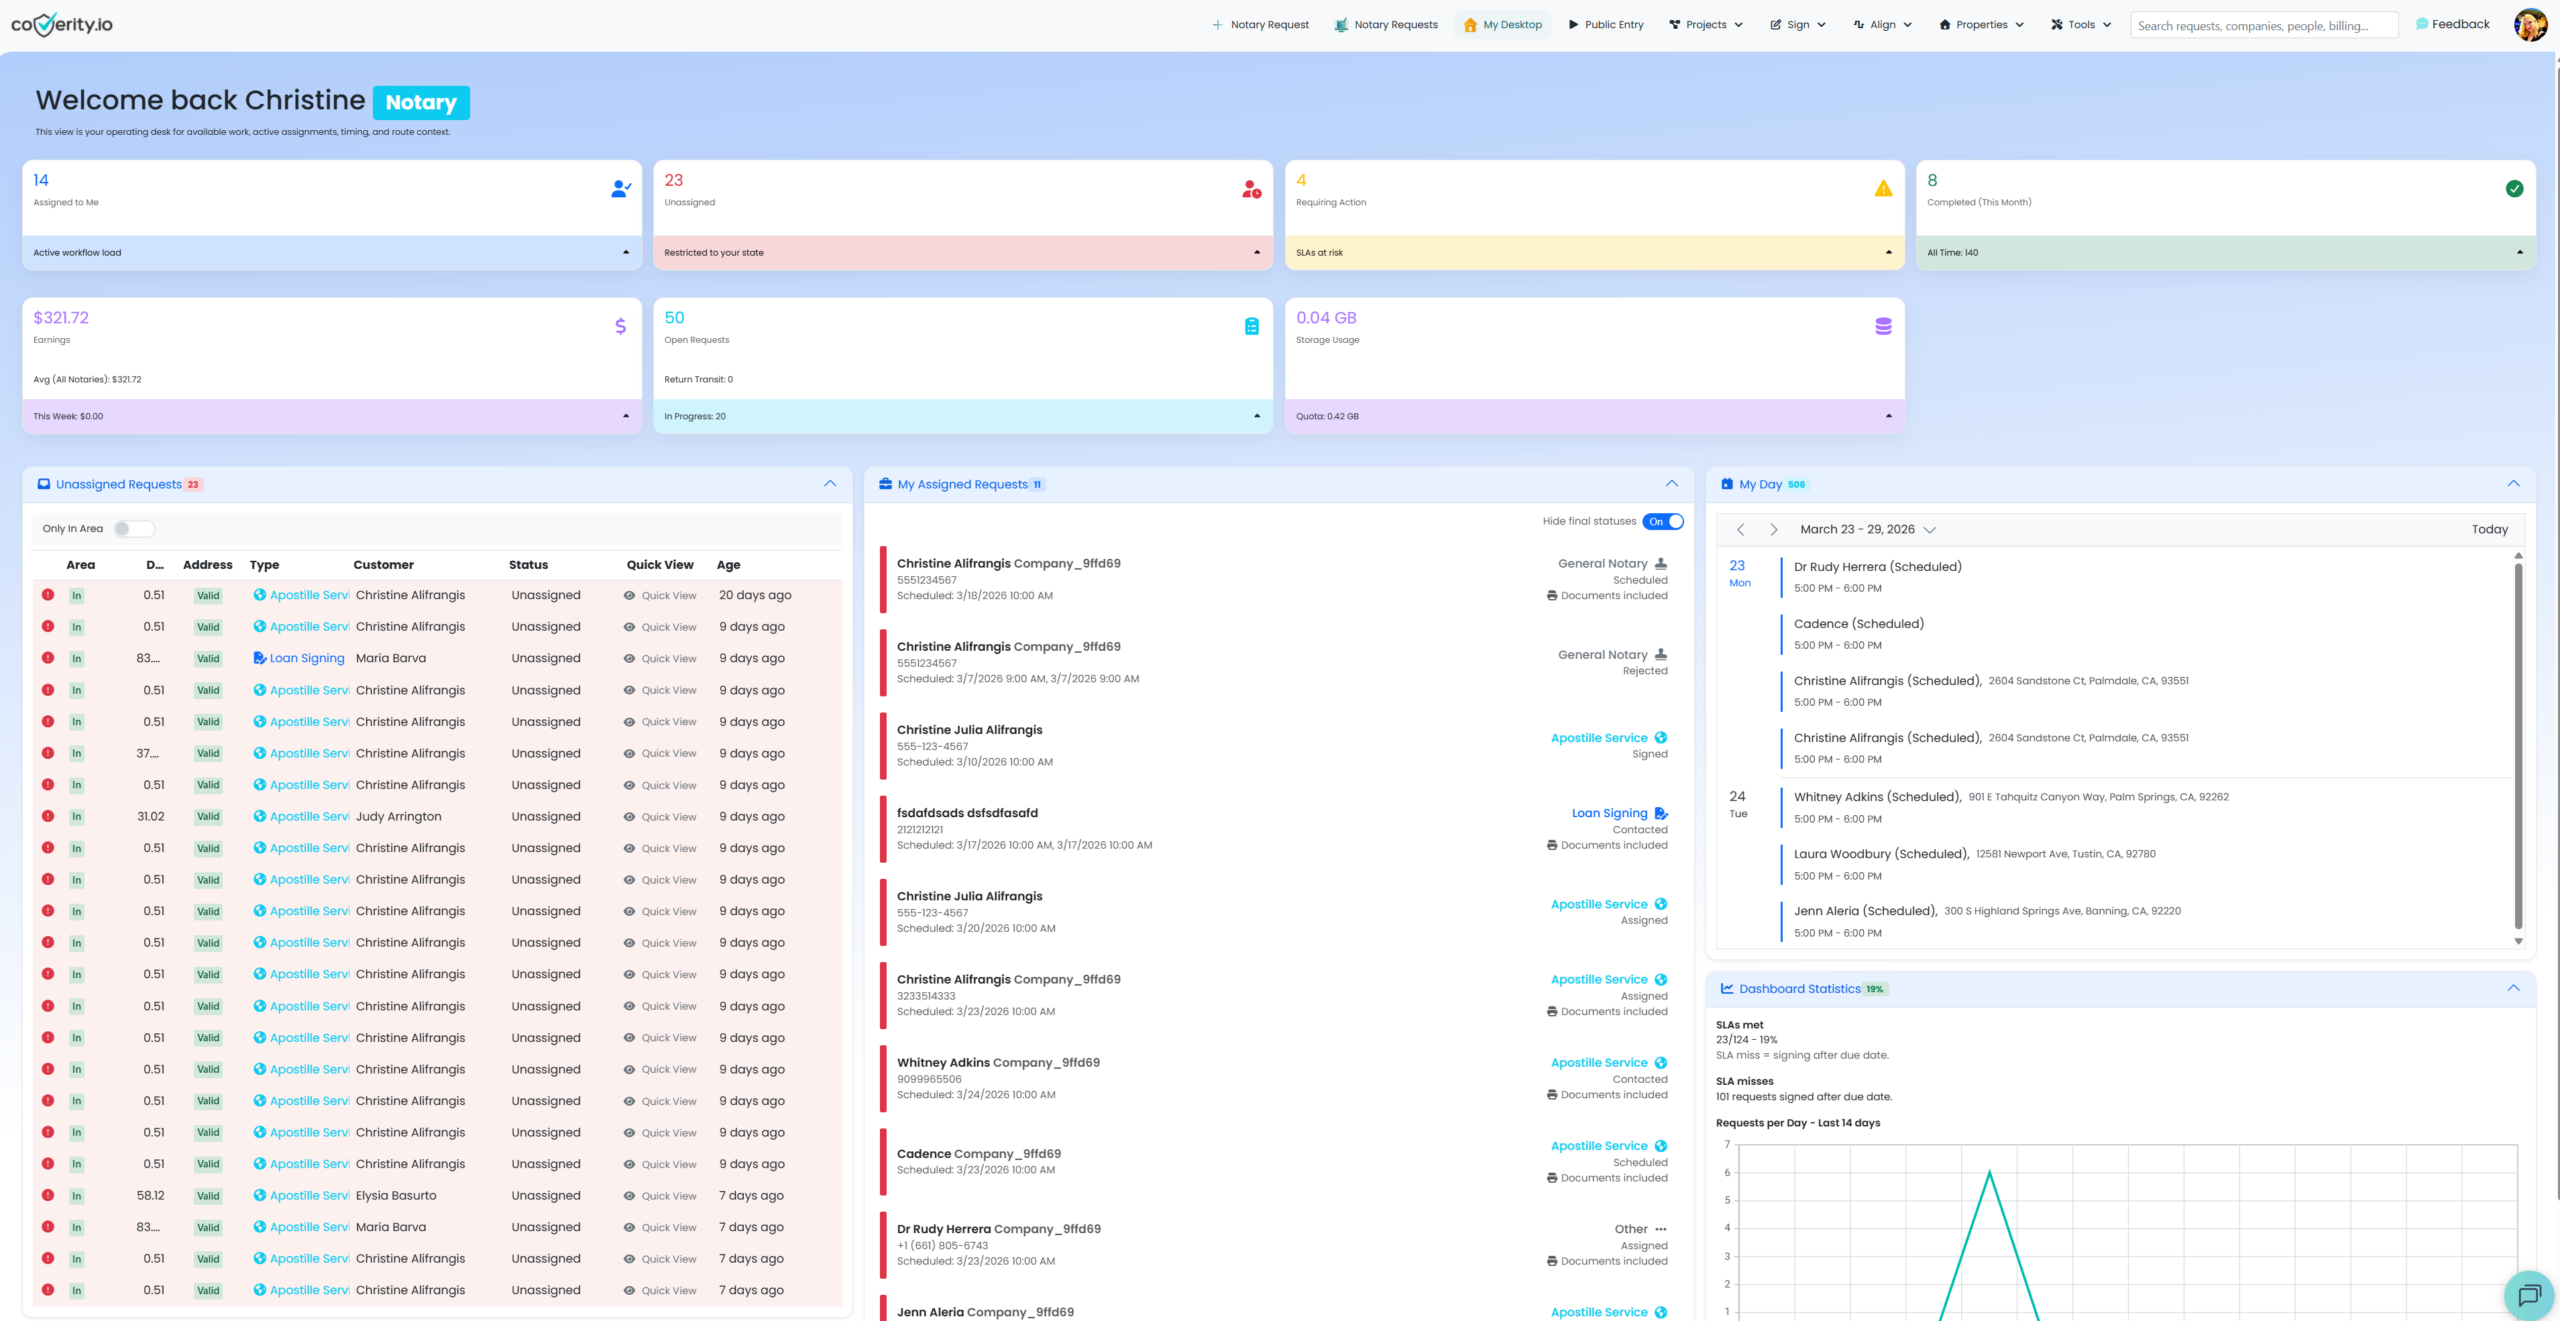Open Quick View for Elysia Basurto request
Viewport: 2560px width, 1321px height.
[x=660, y=1196]
